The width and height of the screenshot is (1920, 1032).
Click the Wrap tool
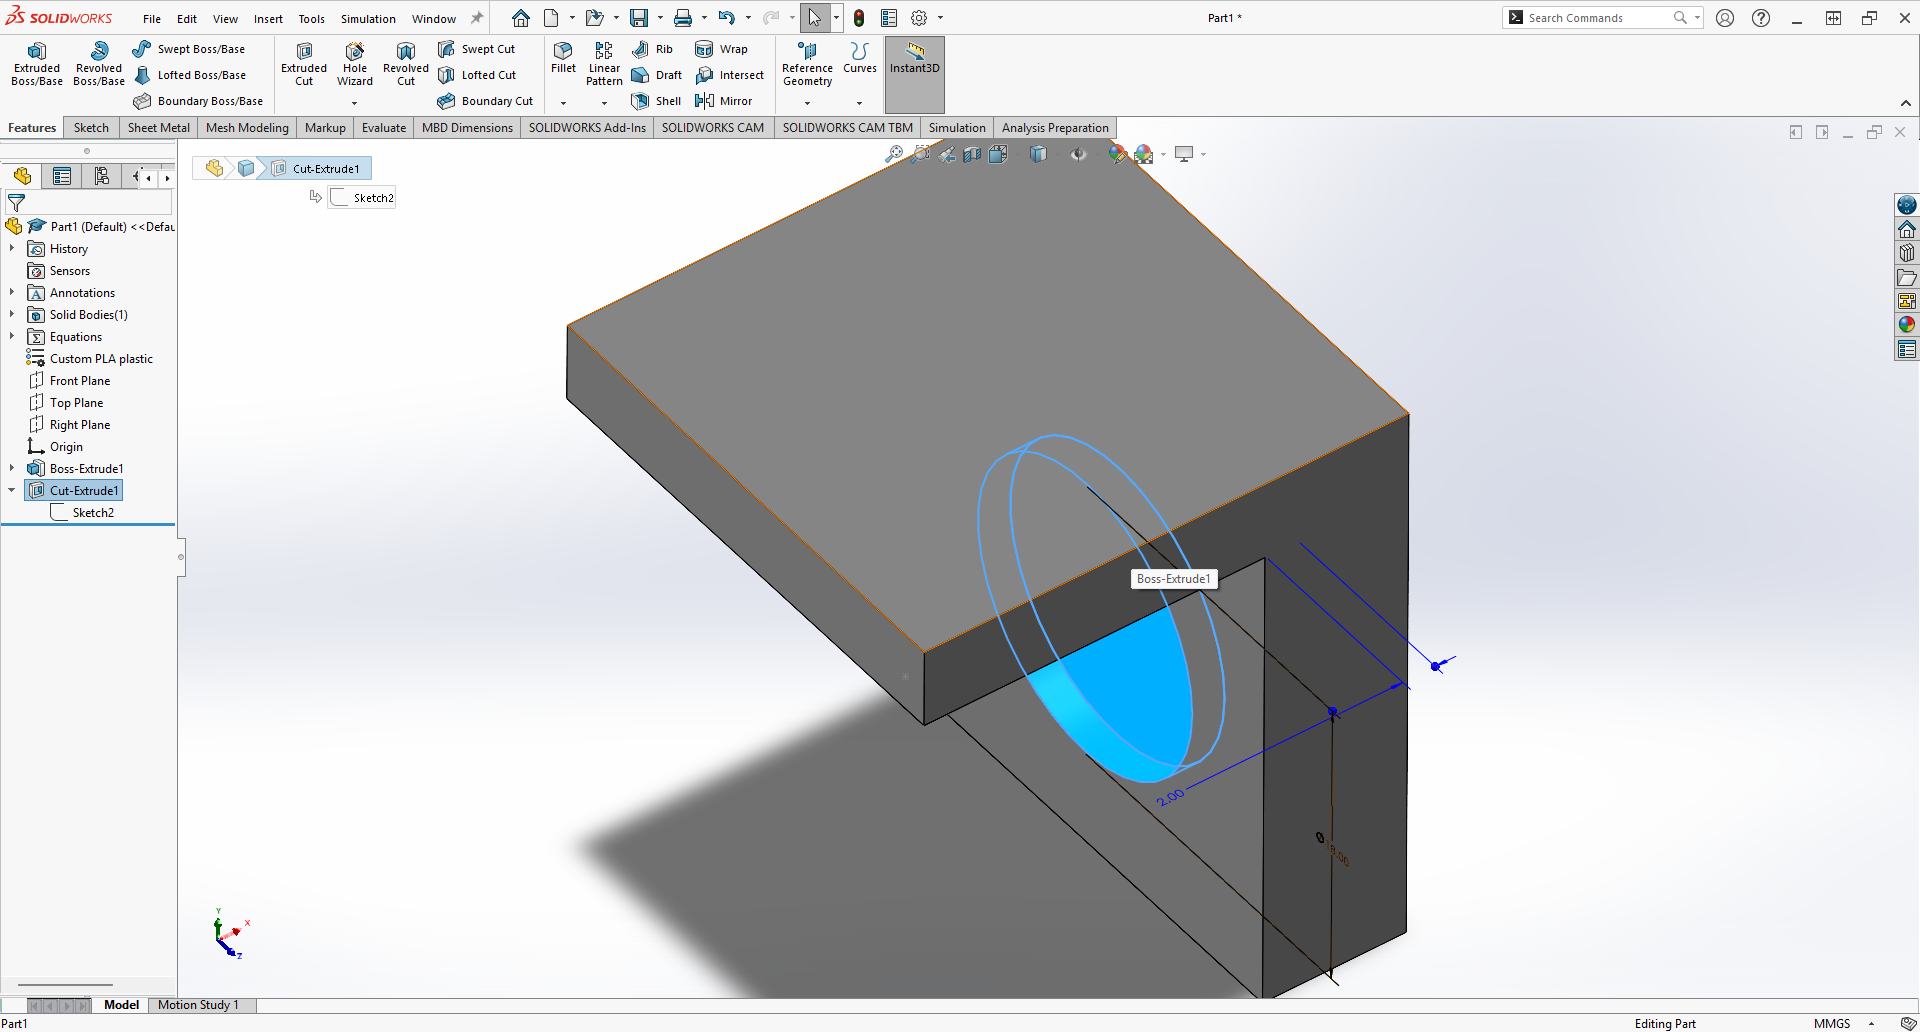721,49
